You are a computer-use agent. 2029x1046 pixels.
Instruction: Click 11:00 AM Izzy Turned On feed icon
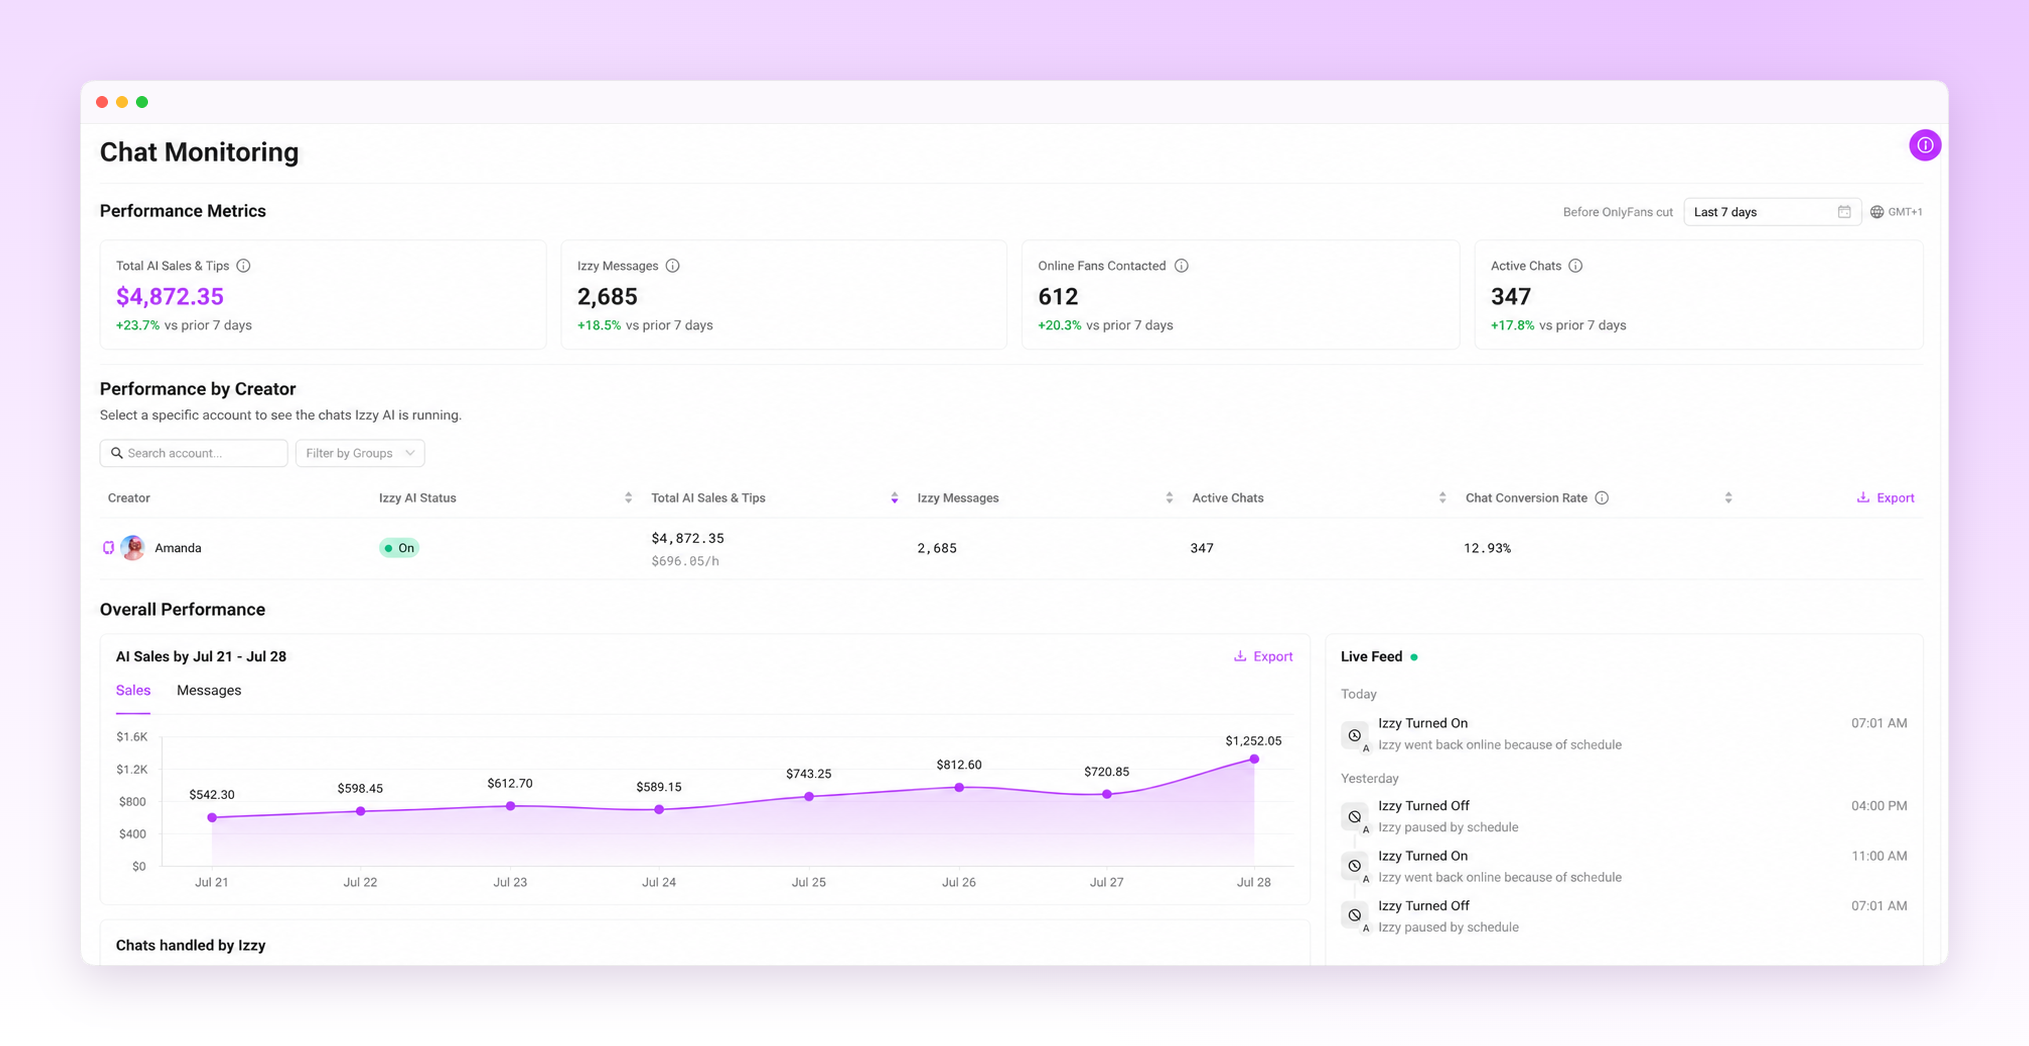(1355, 866)
